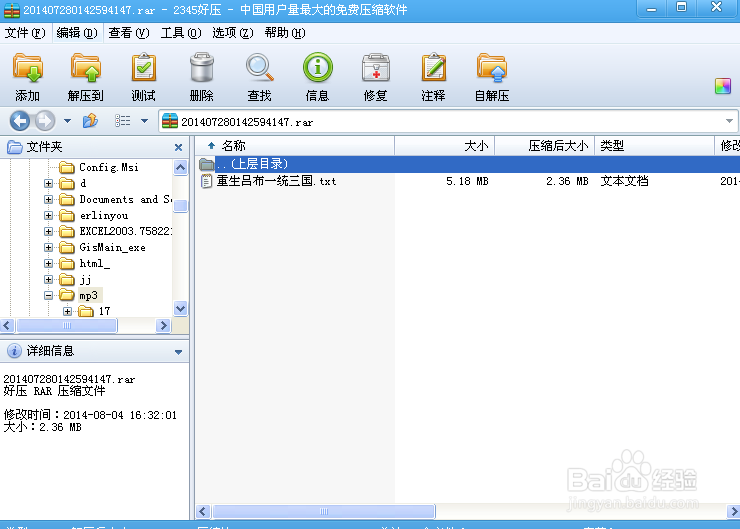Click the view mode list icon
This screenshot has height=529, width=740.
[123, 121]
